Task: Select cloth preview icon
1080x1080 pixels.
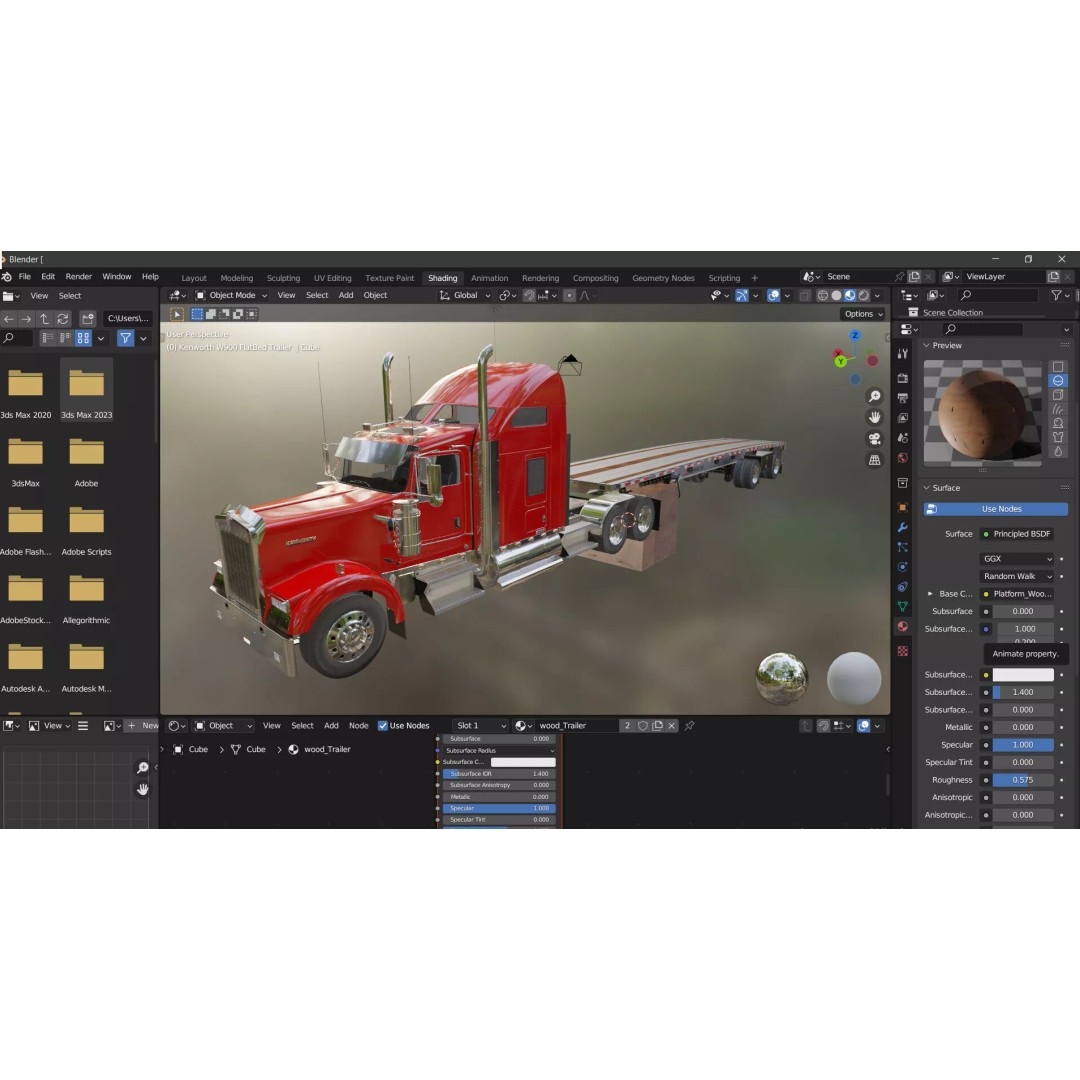Action: pos(1058,437)
